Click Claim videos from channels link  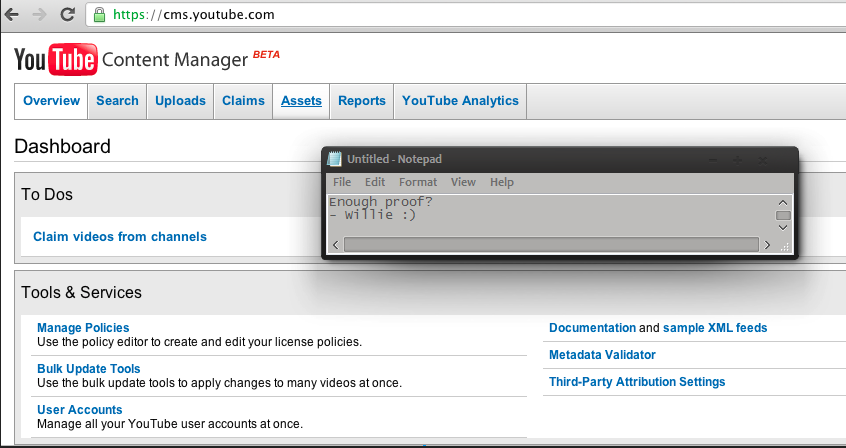pyautogui.click(x=120, y=236)
